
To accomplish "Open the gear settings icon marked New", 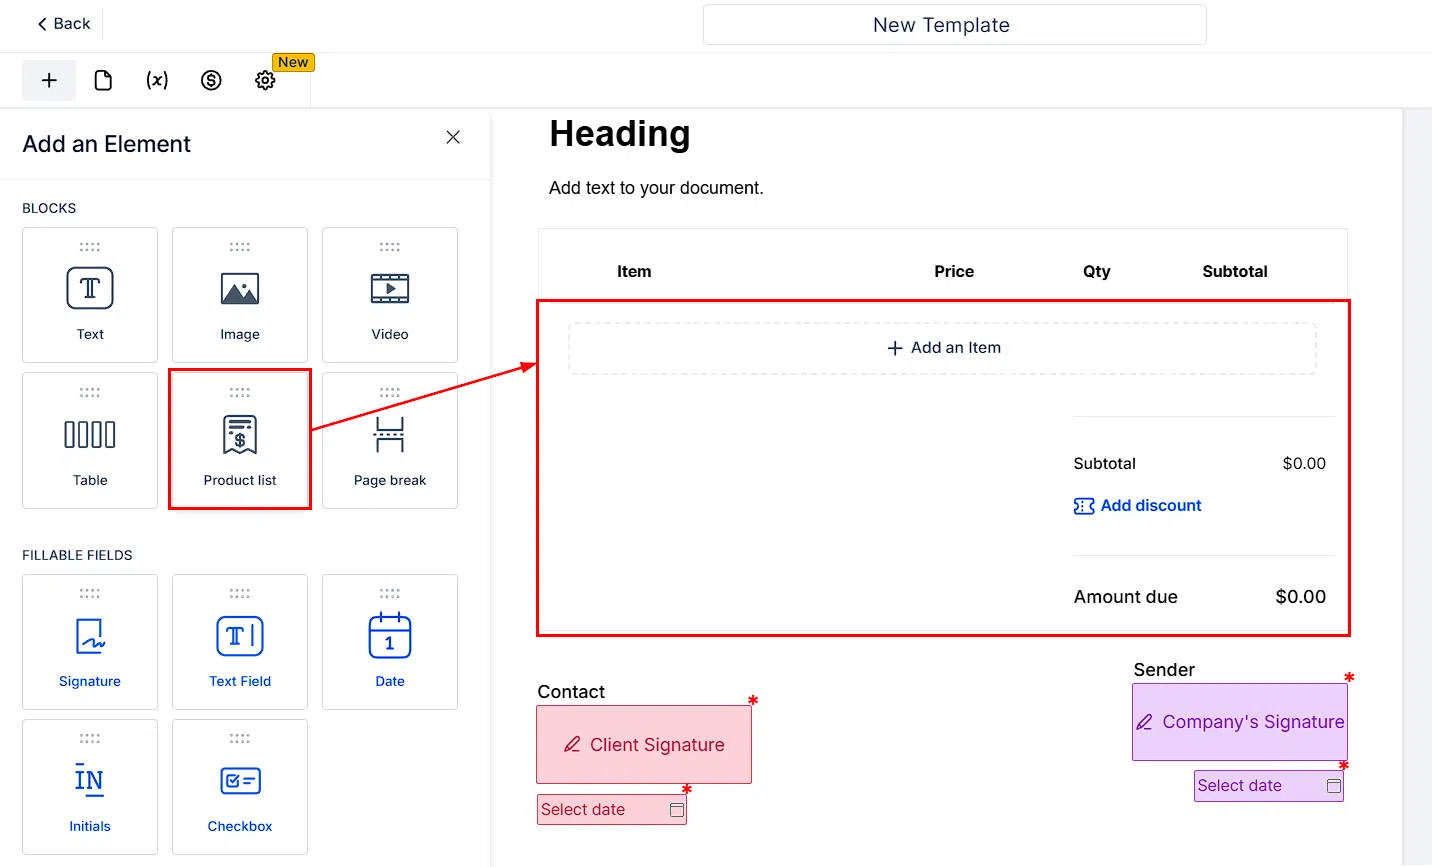I will (265, 80).
